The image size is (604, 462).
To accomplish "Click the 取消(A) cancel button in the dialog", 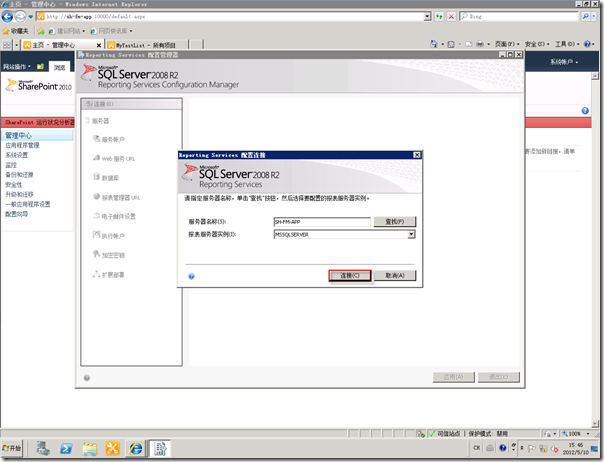I will (395, 276).
